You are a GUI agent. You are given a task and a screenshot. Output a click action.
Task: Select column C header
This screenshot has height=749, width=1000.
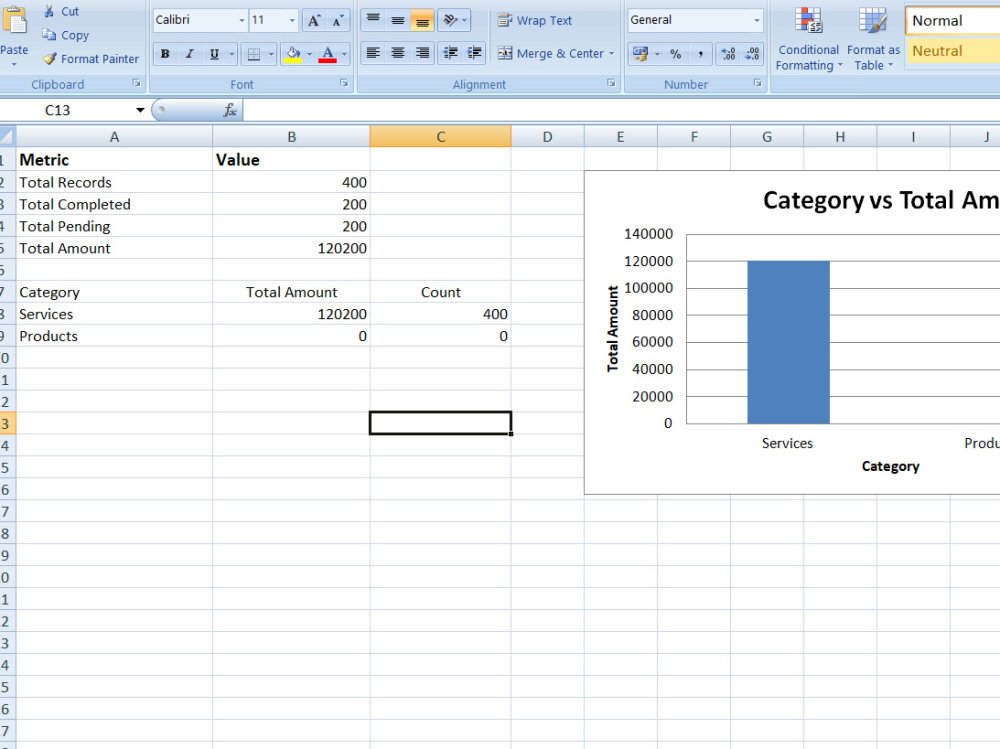(x=441, y=137)
